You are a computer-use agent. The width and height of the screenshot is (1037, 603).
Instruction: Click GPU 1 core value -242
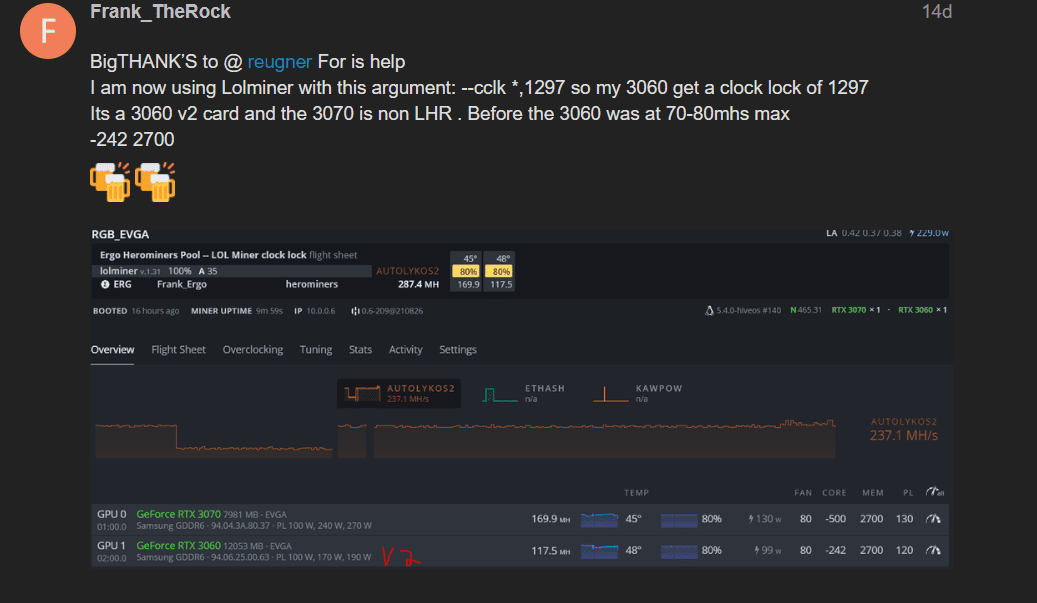(x=835, y=550)
